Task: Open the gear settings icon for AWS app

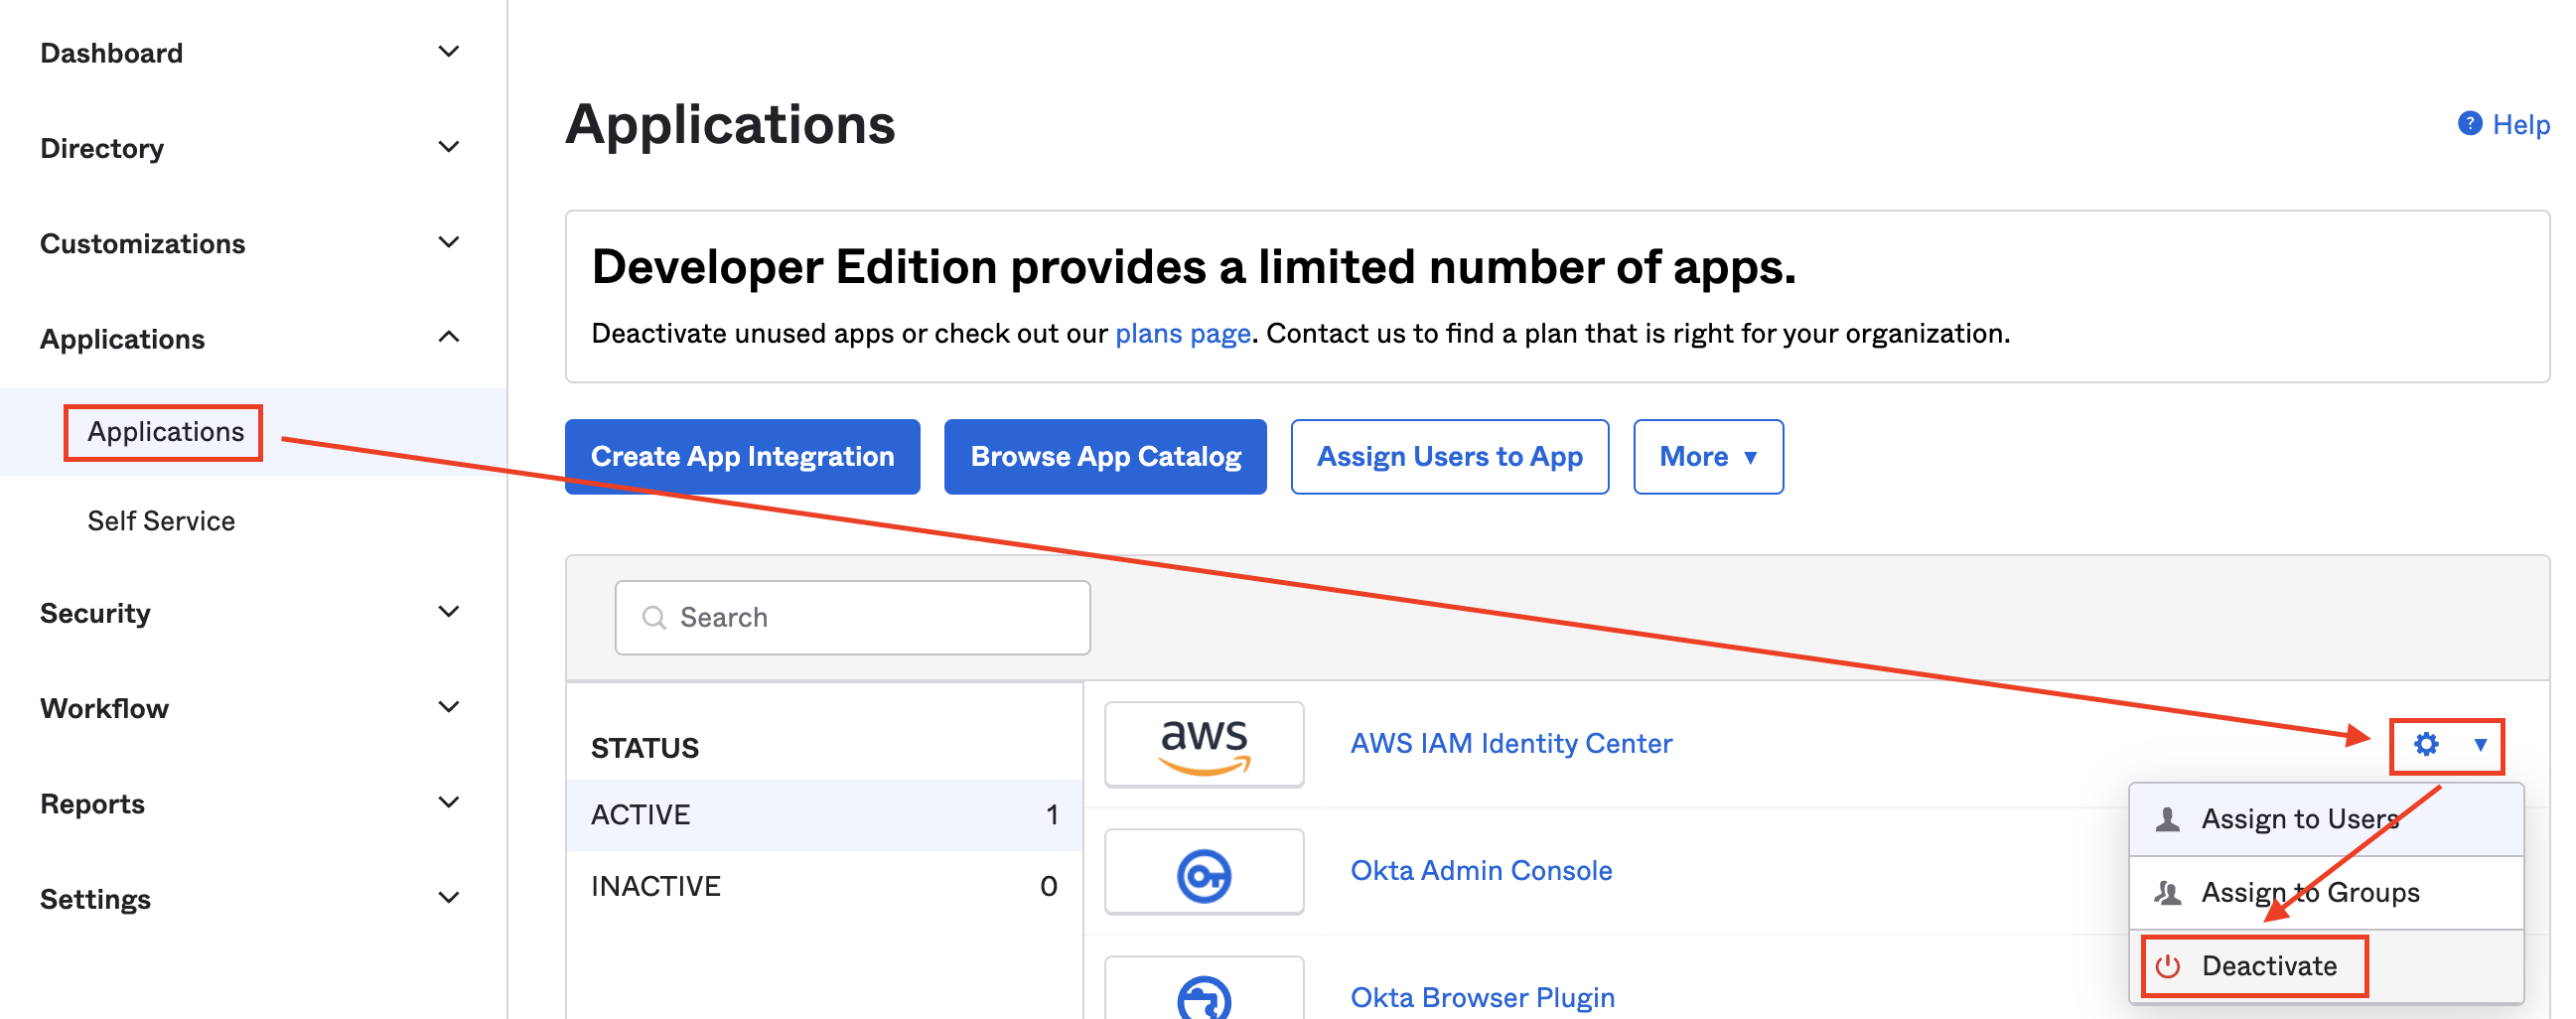Action: click(2426, 744)
